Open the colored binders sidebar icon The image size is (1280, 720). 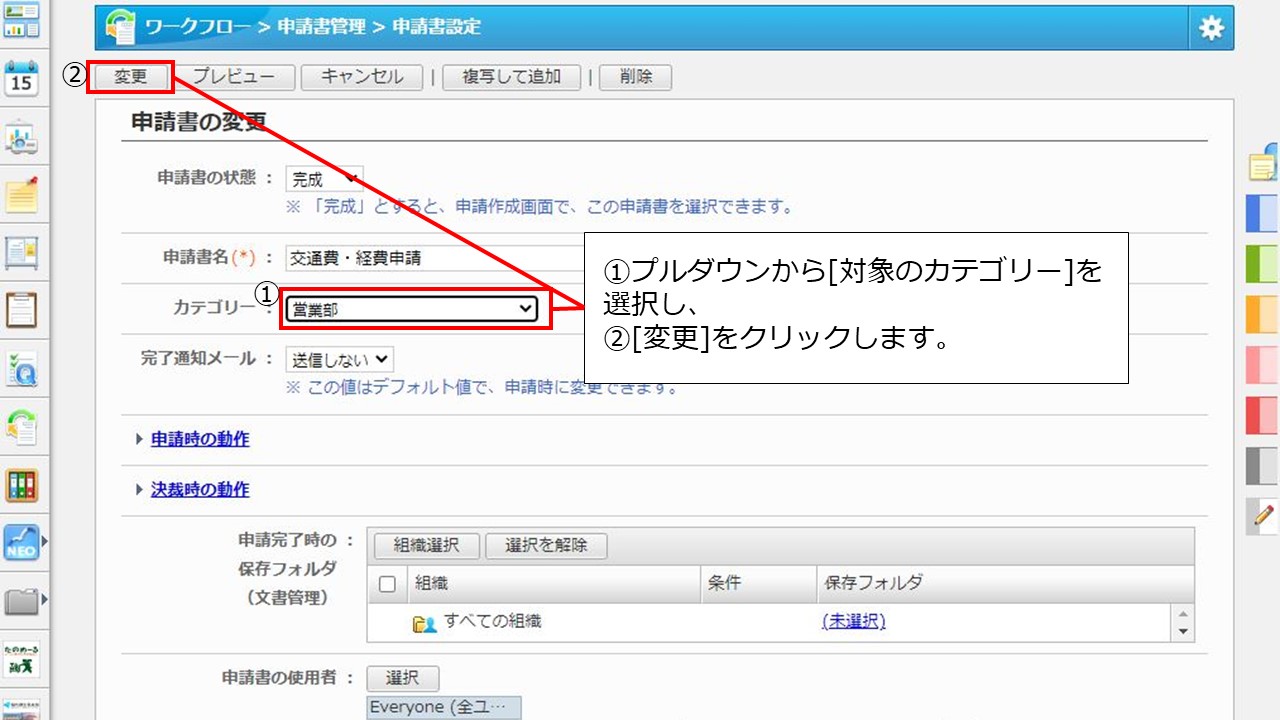(21, 485)
